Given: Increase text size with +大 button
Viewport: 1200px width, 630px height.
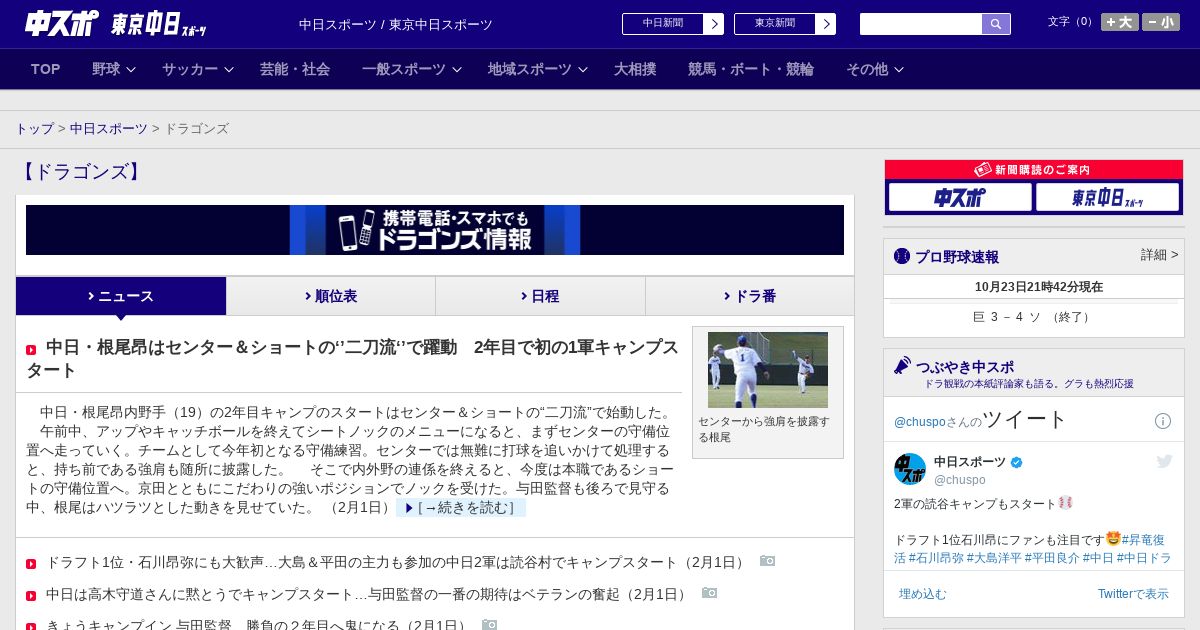Looking at the screenshot, I should point(1120,22).
